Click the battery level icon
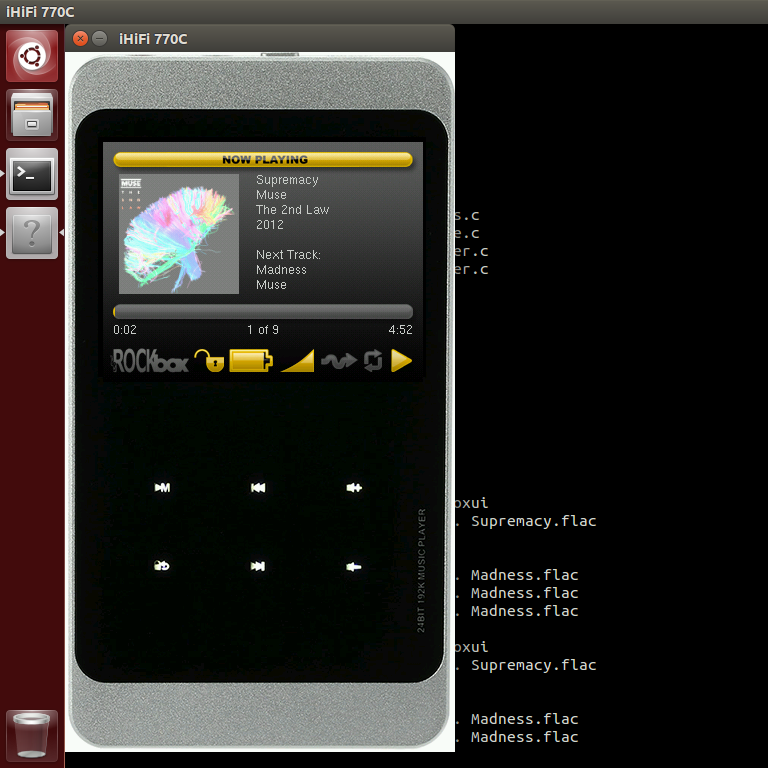 [x=251, y=361]
